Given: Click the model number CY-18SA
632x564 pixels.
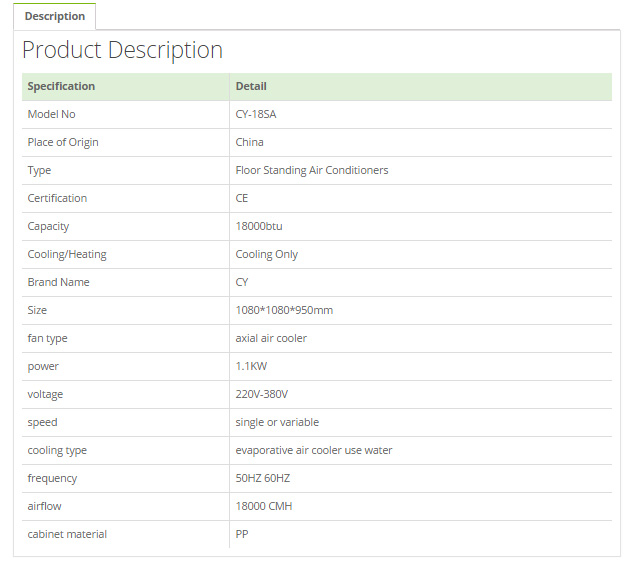Looking at the screenshot, I should (x=256, y=114).
